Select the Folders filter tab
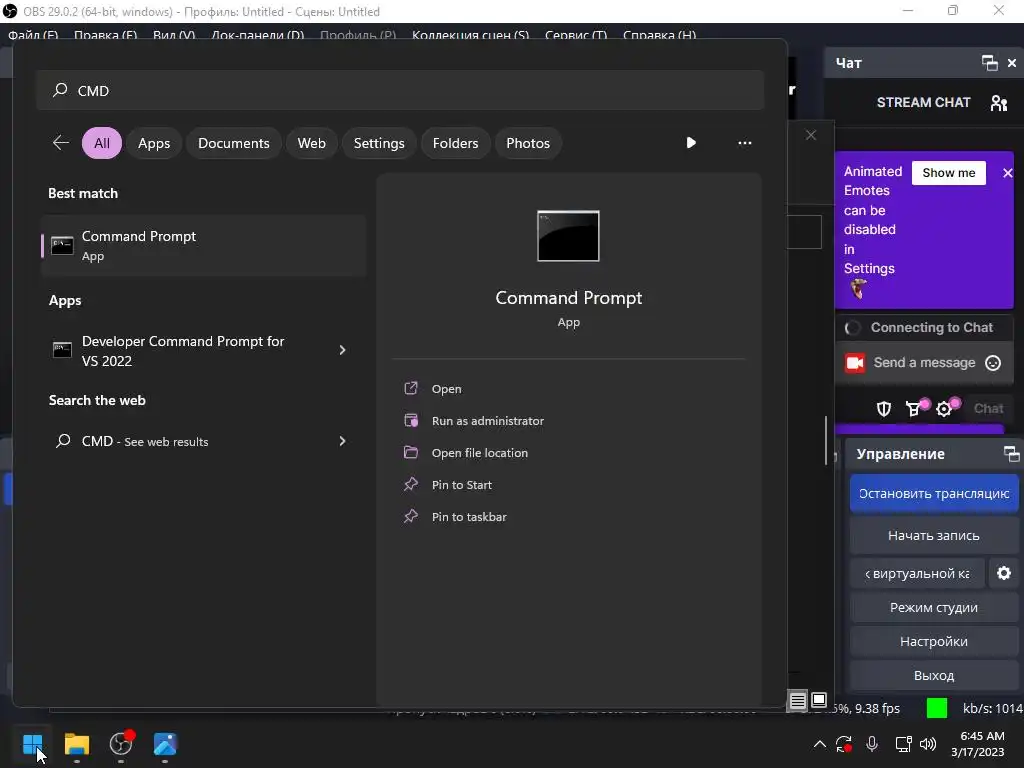The image size is (1024, 768). click(455, 143)
